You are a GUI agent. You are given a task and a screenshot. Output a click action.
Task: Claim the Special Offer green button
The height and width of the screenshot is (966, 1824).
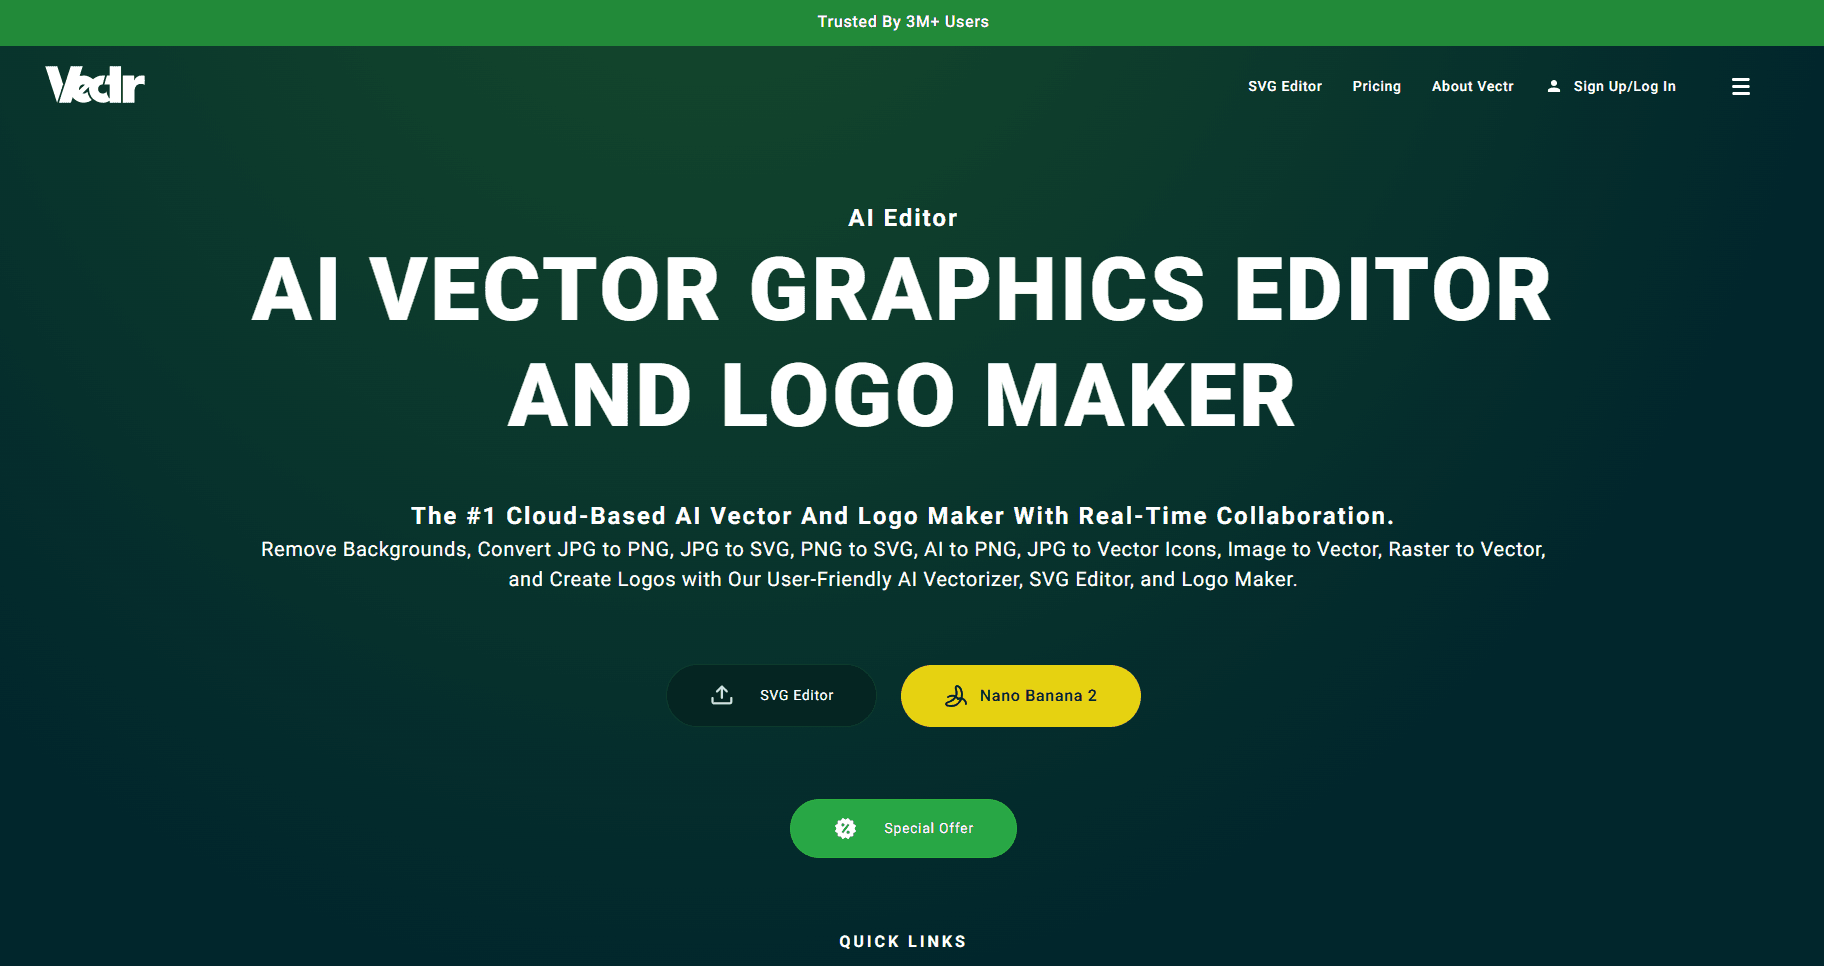(x=903, y=828)
